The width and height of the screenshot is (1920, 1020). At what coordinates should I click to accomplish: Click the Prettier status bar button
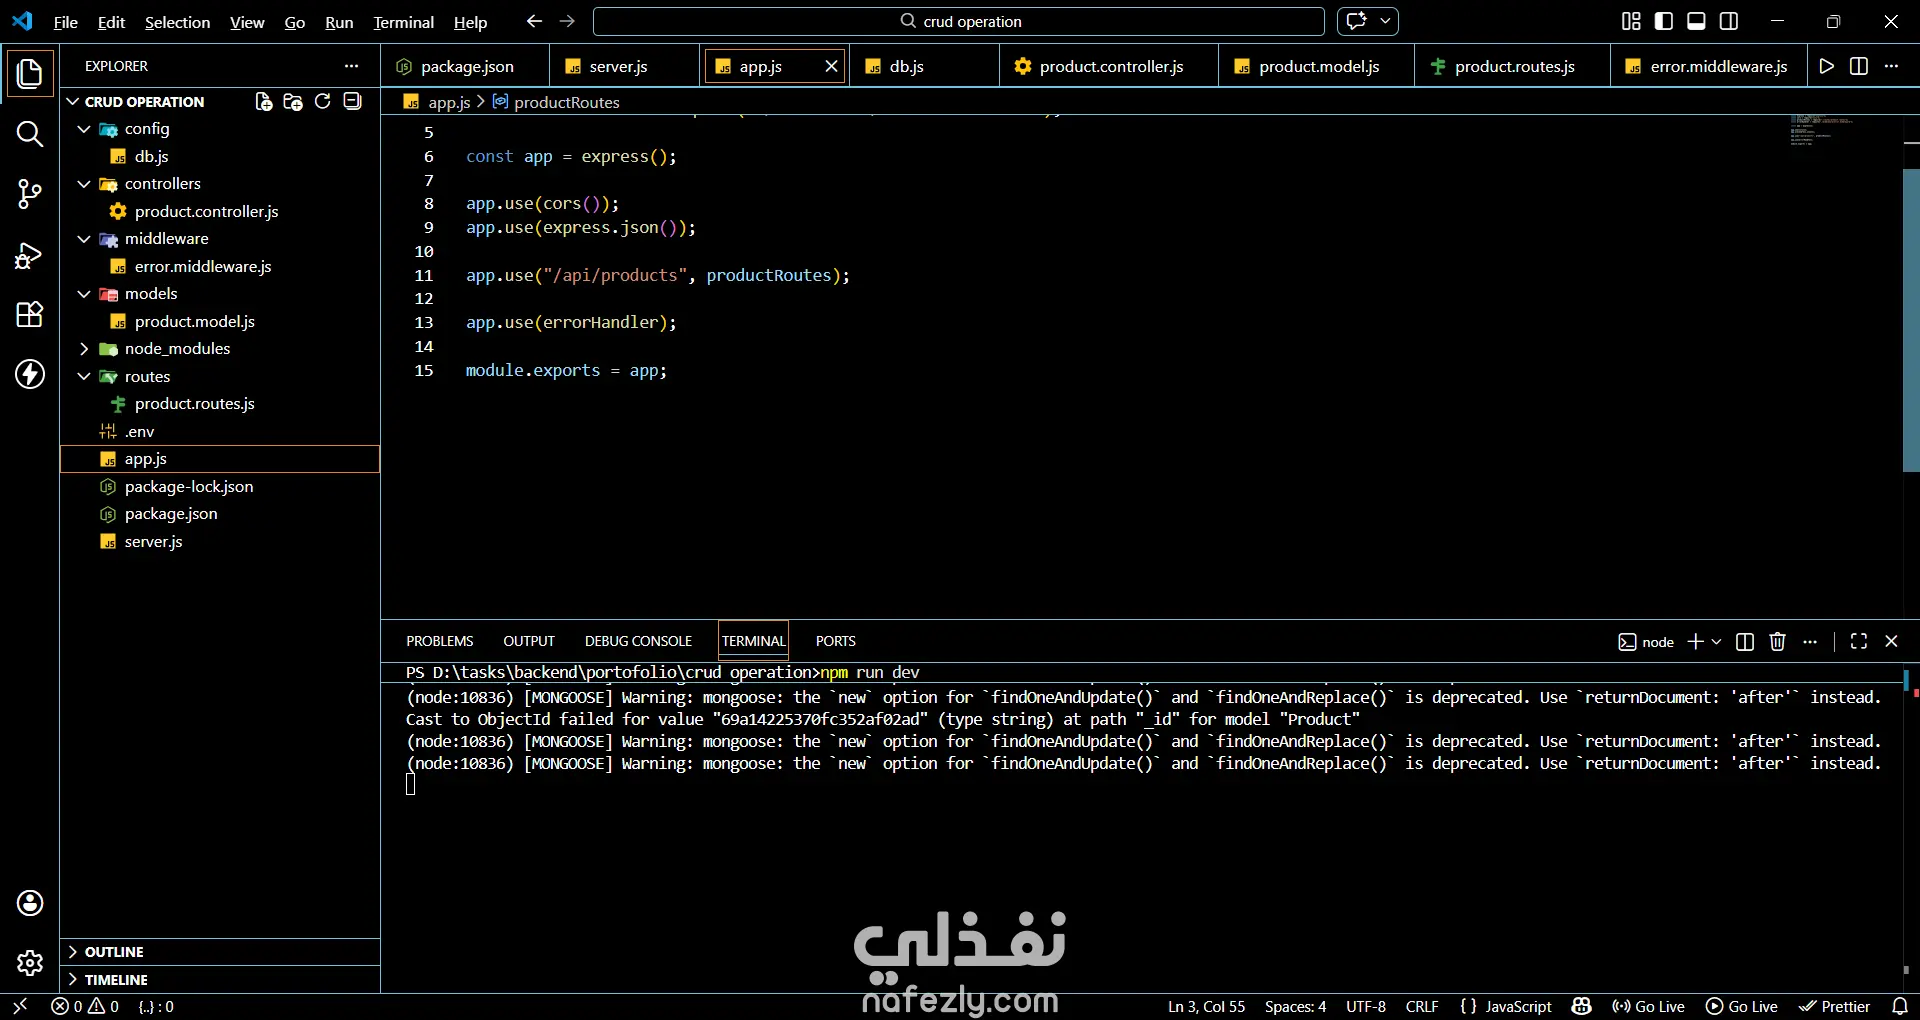(x=1834, y=1007)
